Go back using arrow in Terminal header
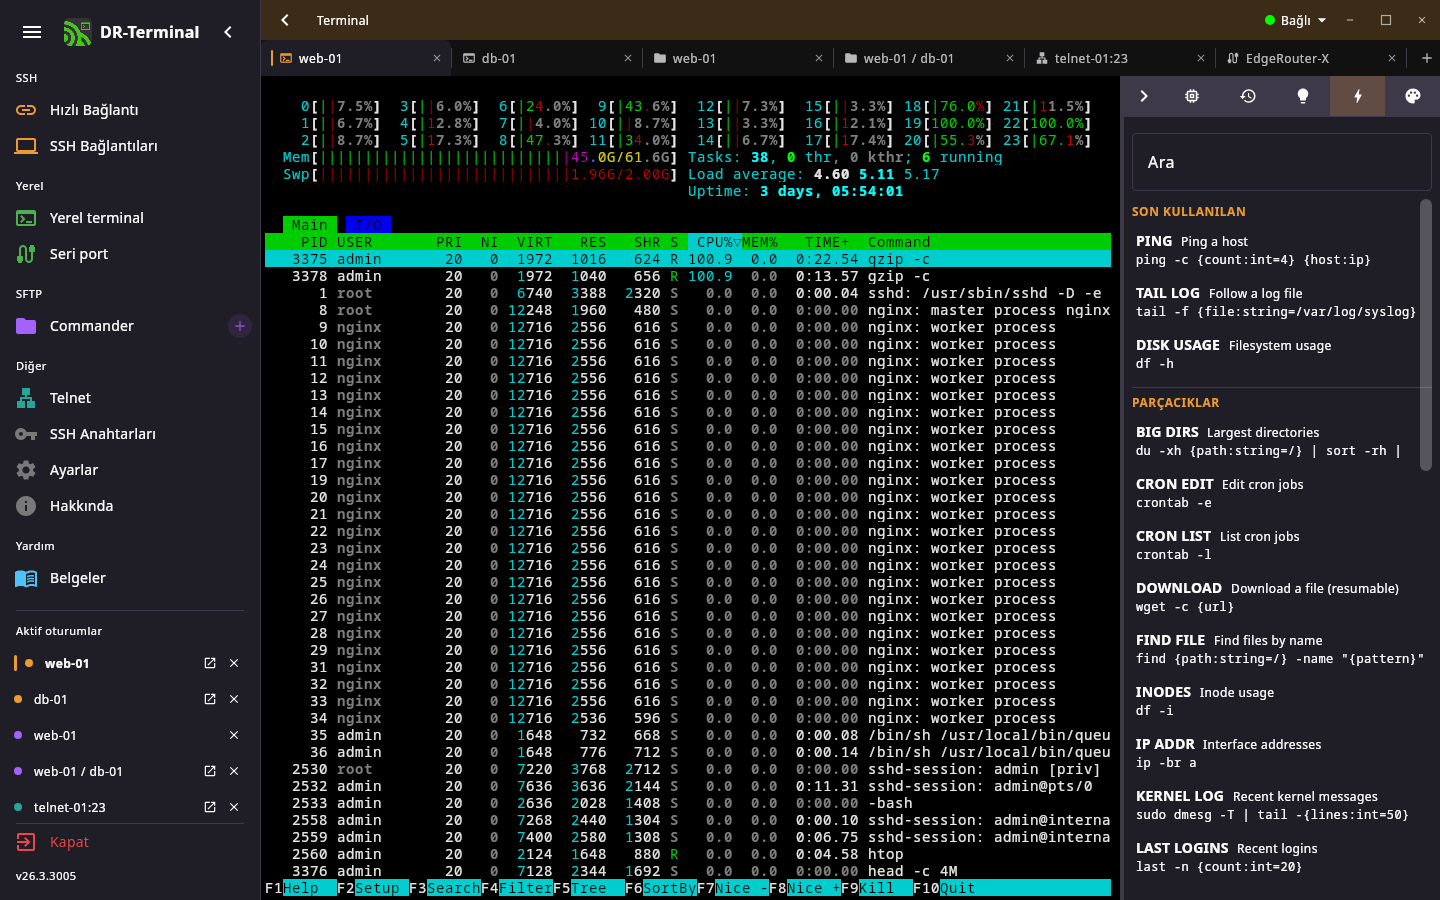Image resolution: width=1440 pixels, height=900 pixels. pyautogui.click(x=285, y=20)
